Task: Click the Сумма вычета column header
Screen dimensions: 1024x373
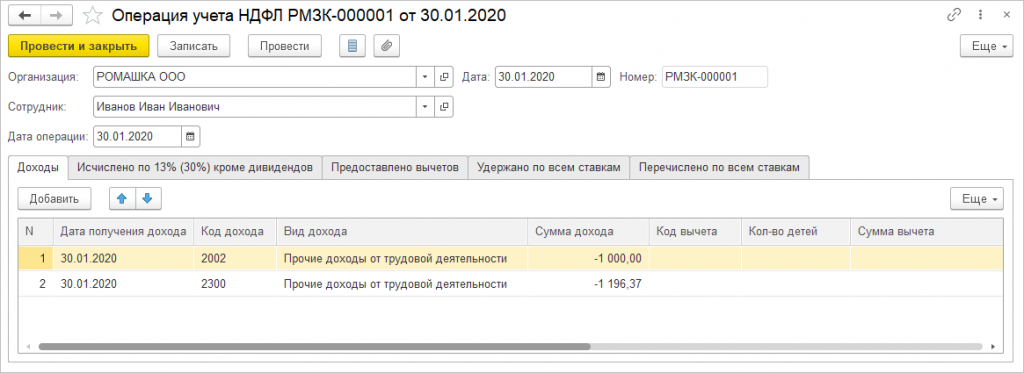Action: click(x=927, y=231)
